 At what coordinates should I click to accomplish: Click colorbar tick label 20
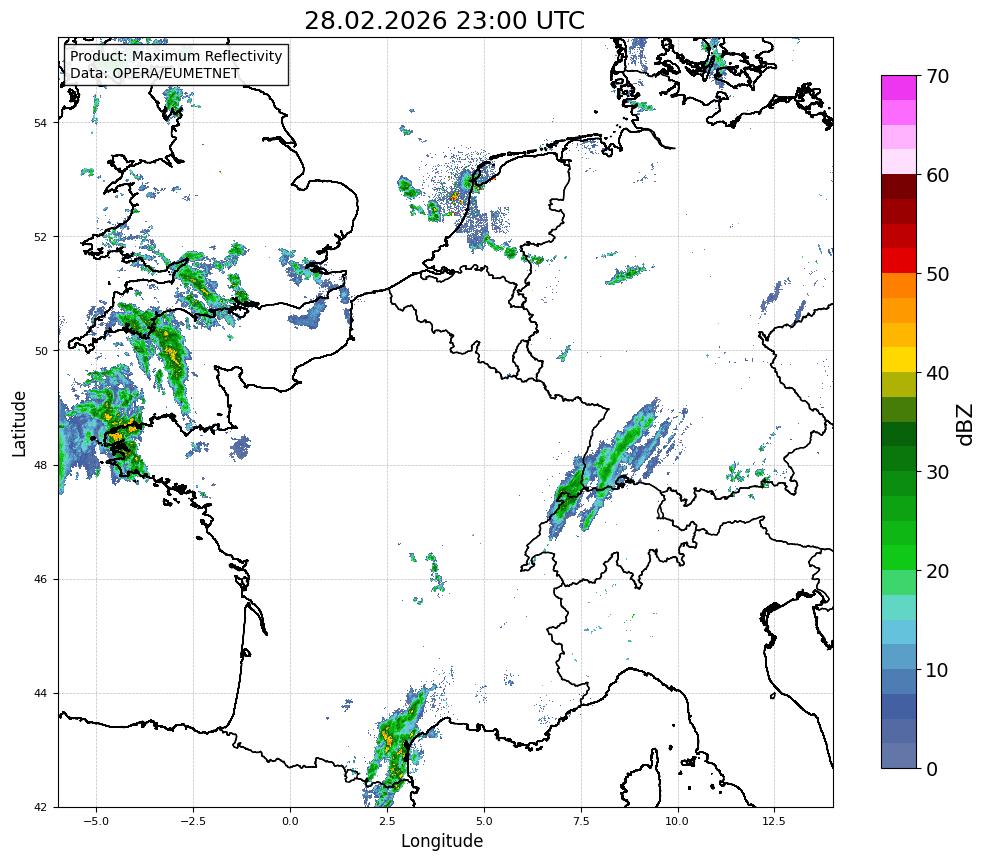point(937,572)
